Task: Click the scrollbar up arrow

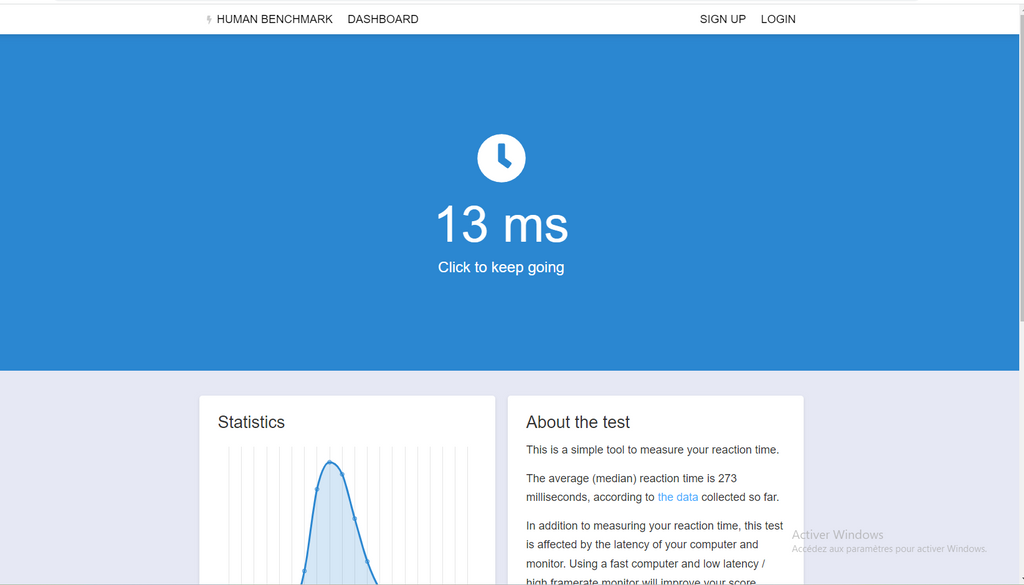Action: pos(1020,6)
